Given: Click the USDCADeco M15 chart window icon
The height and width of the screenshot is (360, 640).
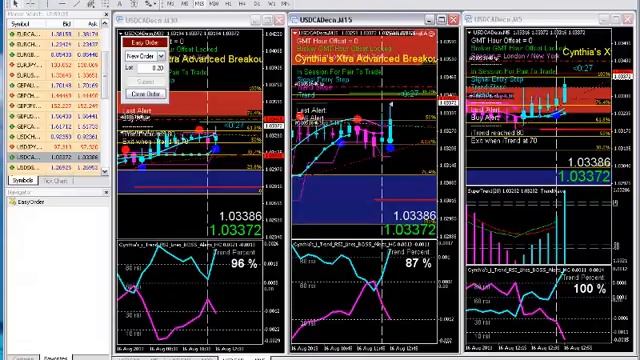Looking at the screenshot, I should click(294, 20).
